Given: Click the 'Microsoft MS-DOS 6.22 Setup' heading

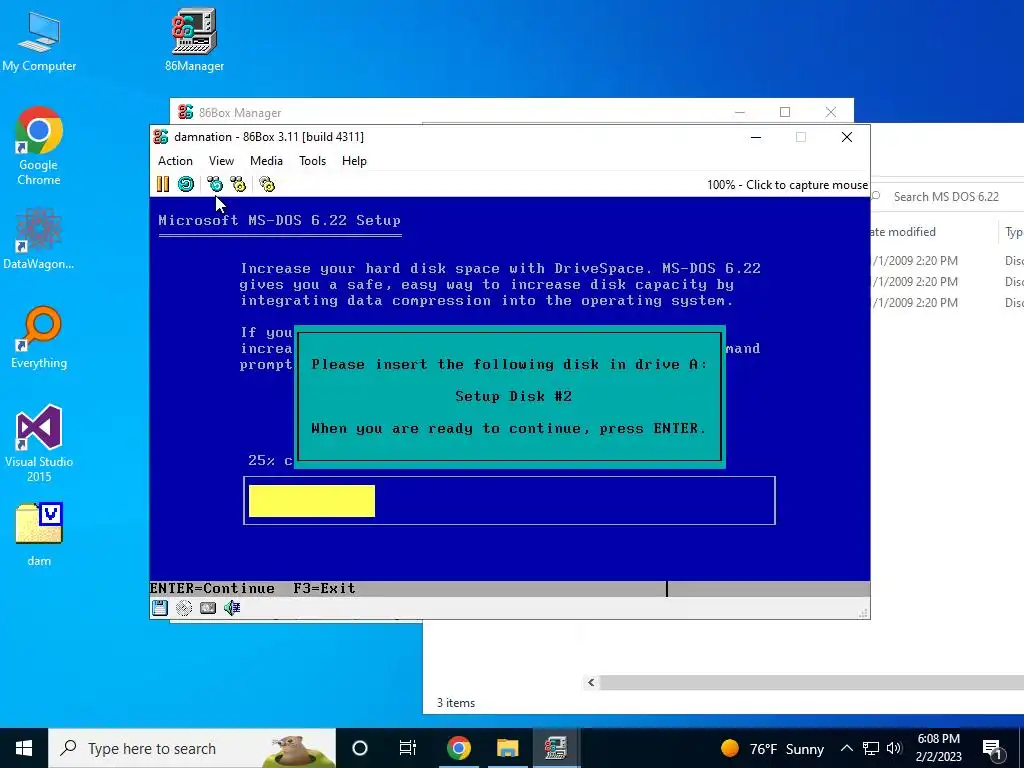Looking at the screenshot, I should tap(280, 220).
